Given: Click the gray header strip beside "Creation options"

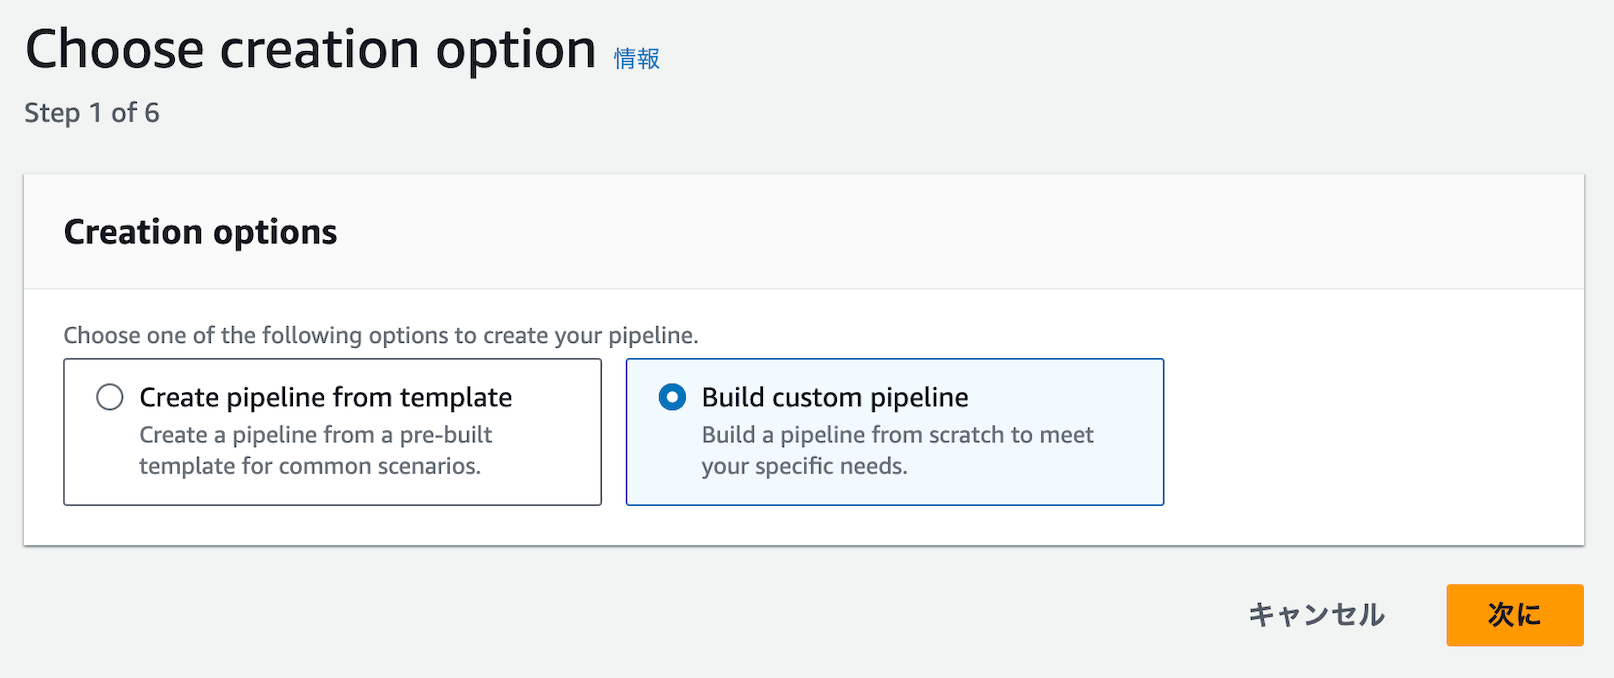Looking at the screenshot, I should coord(900,232).
